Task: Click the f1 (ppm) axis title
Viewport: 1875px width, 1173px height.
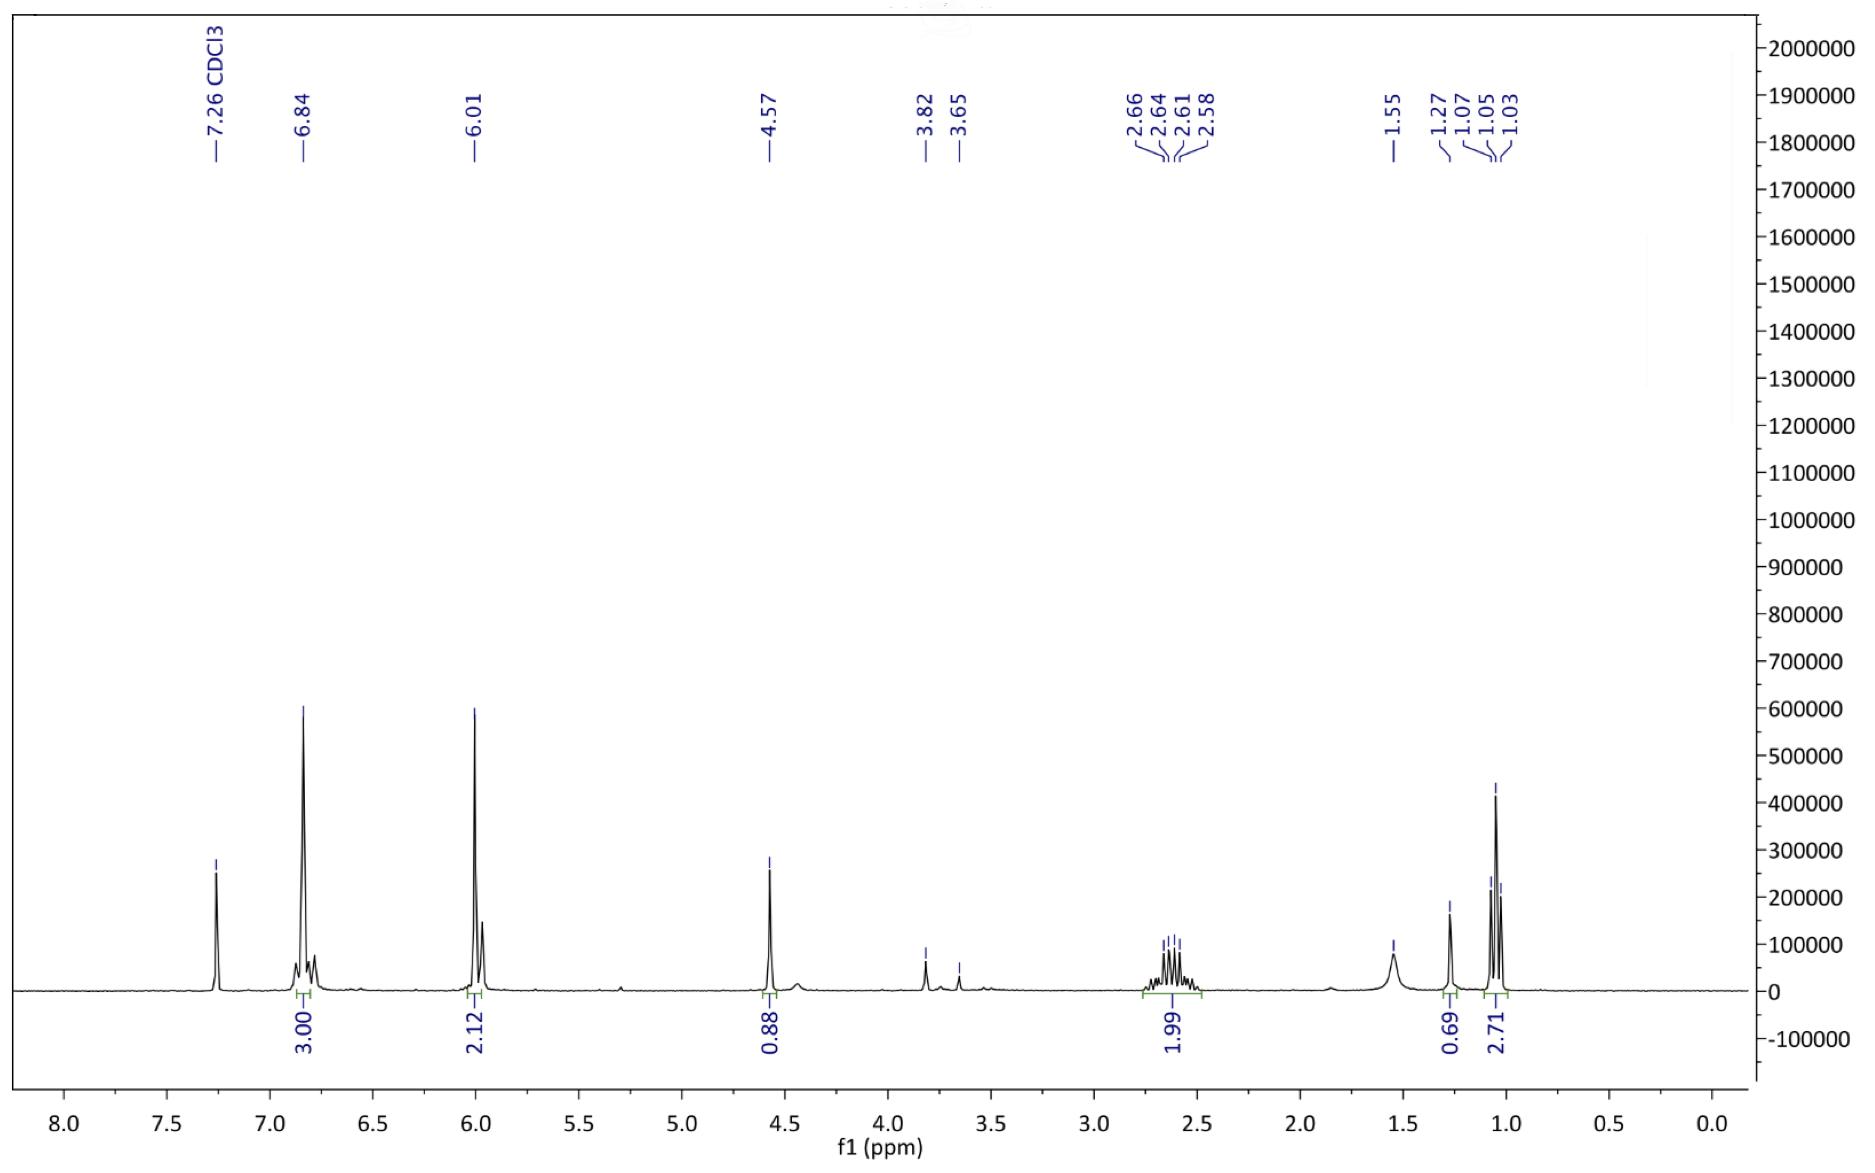Action: click(880, 1147)
